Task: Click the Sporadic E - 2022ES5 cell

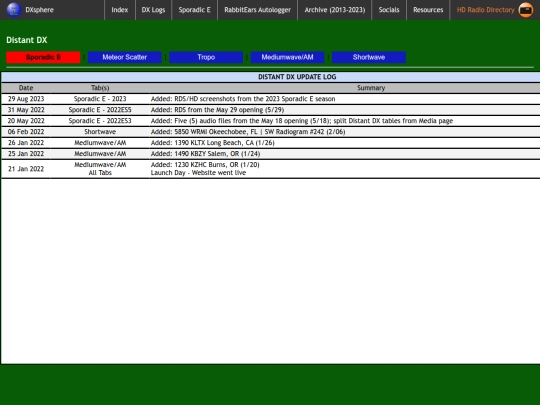Action: pyautogui.click(x=100, y=110)
